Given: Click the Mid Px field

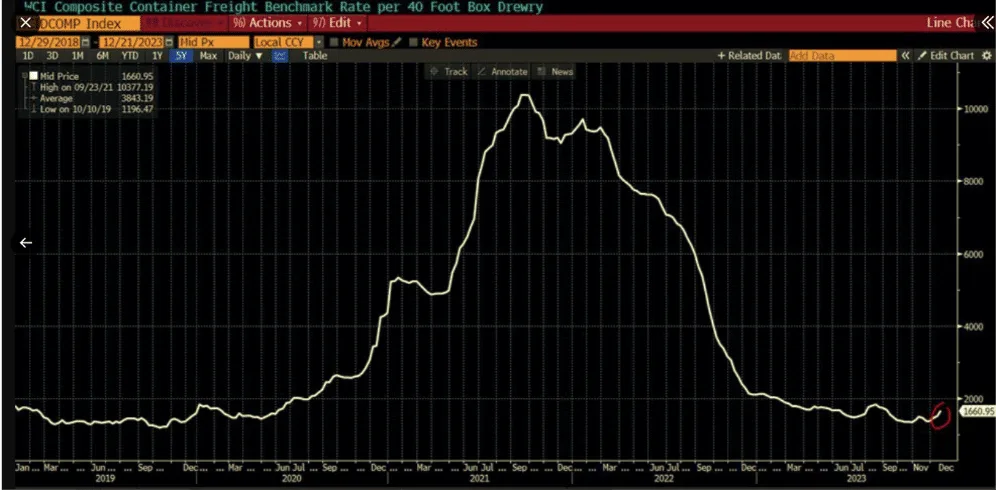Looking at the screenshot, I should (x=214, y=43).
